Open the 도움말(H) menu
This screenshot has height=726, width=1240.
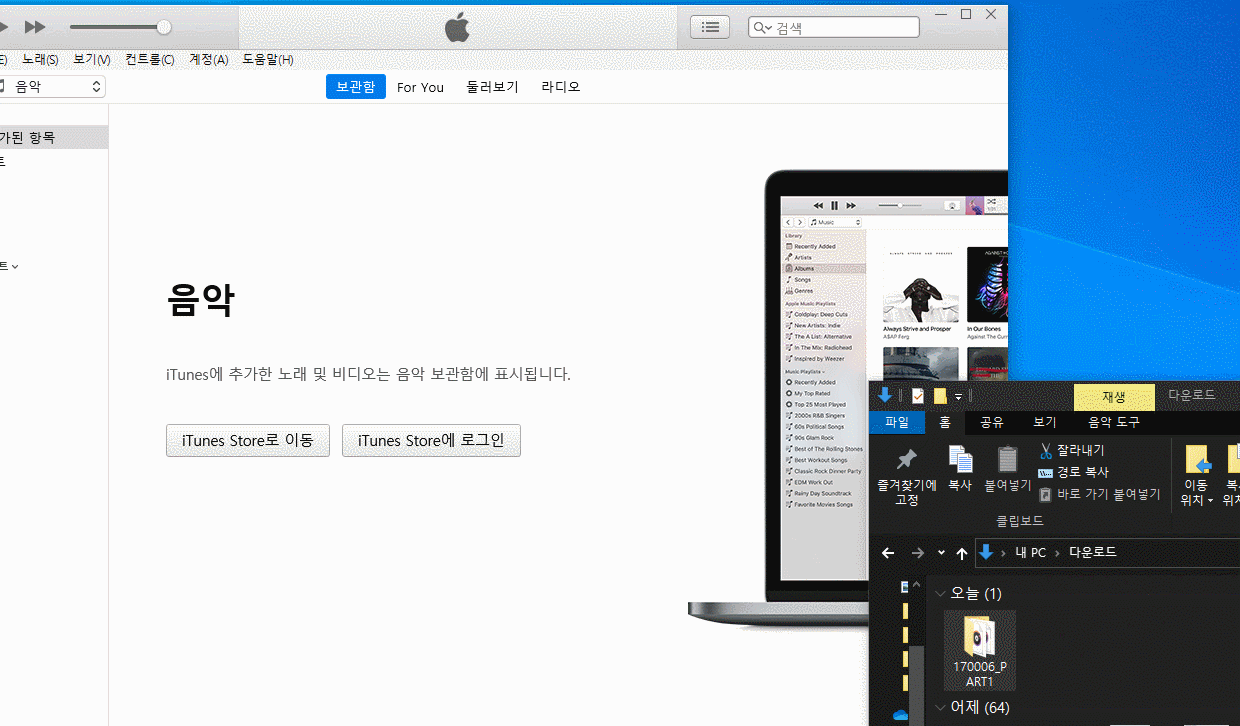click(x=267, y=60)
